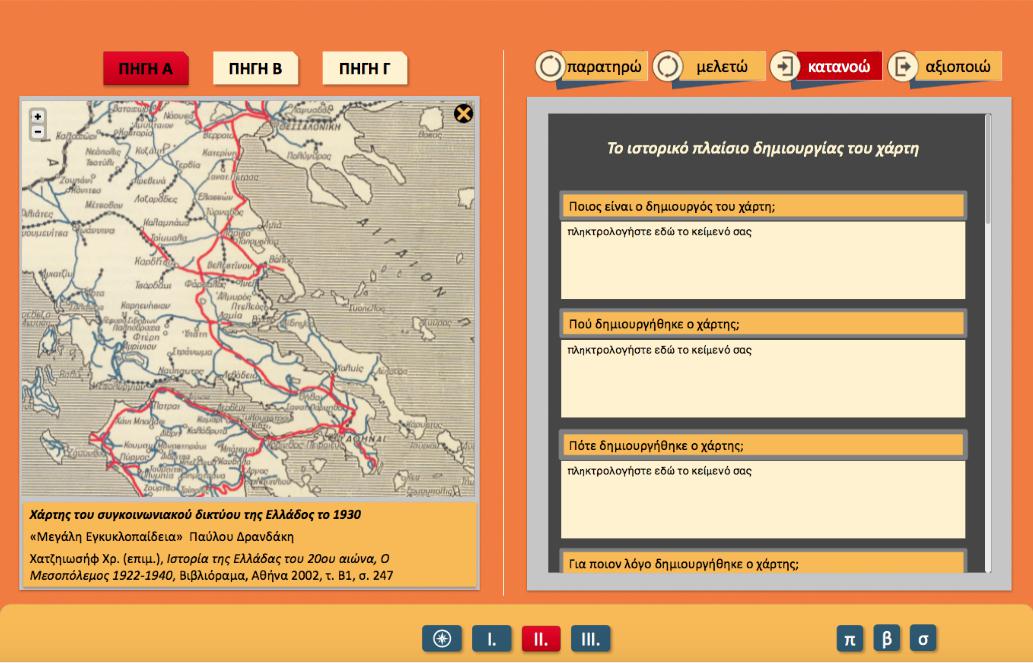Screen dimensions: 1033x663
Task: Open the μελετώ step
Action: [722, 67]
